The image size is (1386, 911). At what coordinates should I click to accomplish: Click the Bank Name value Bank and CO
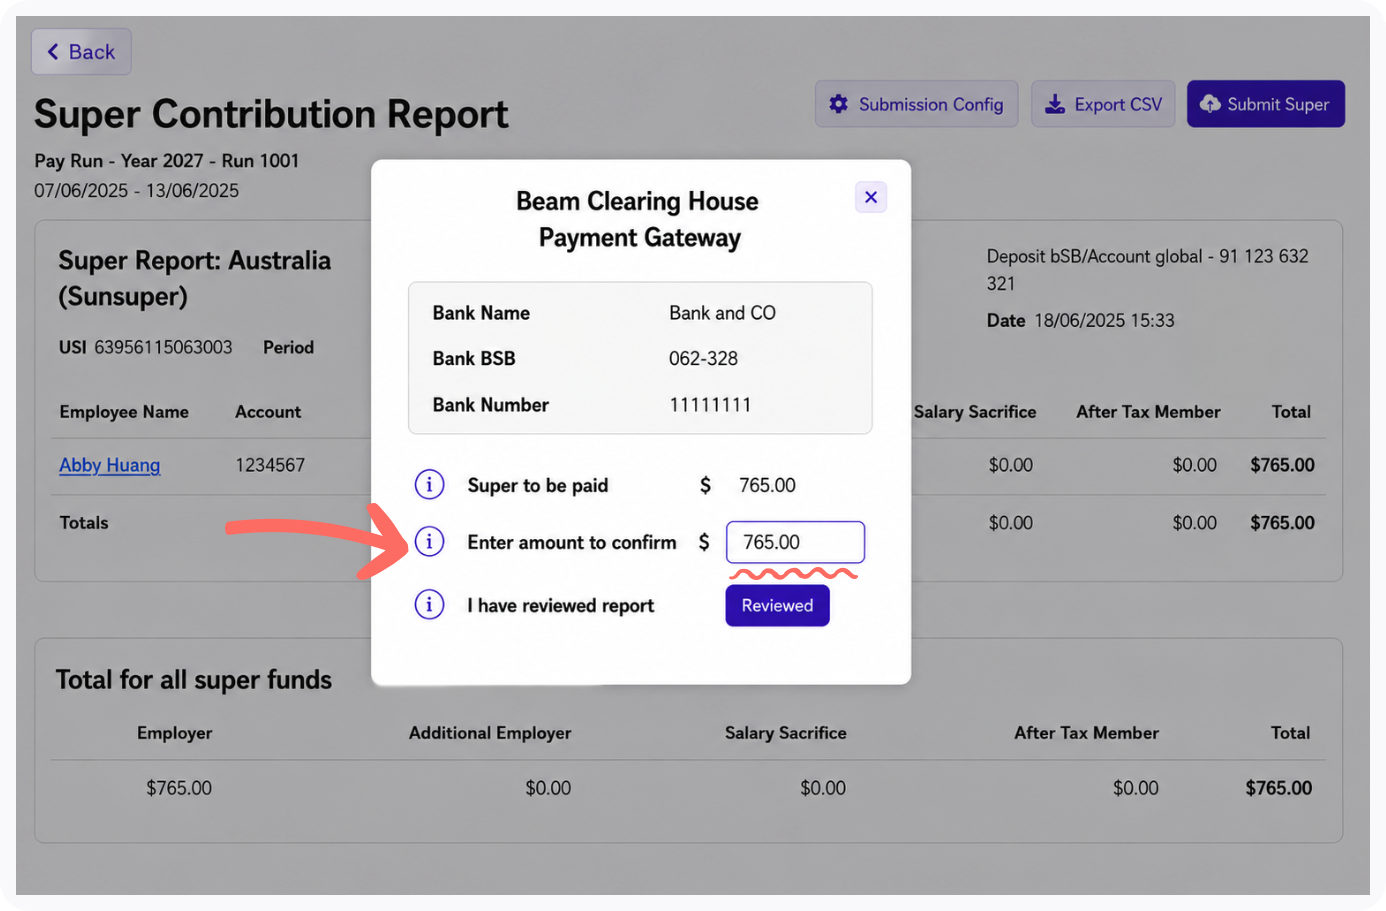click(x=722, y=313)
